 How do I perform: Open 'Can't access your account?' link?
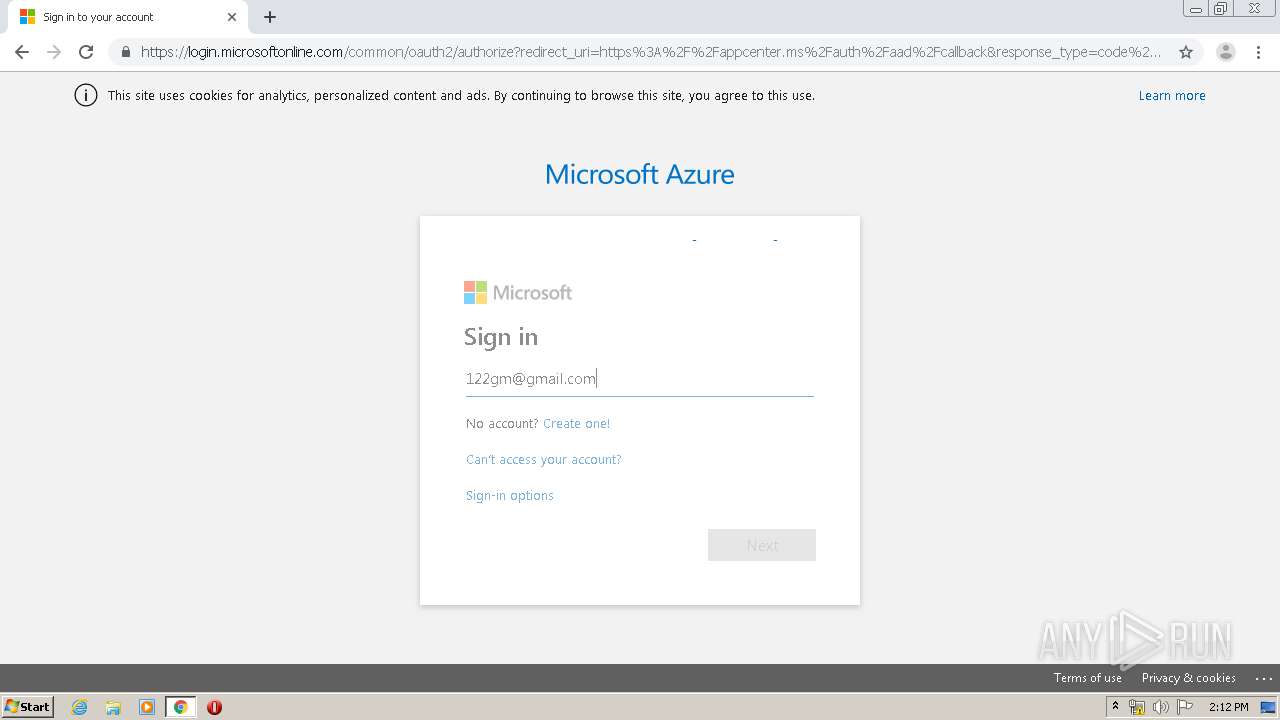pyautogui.click(x=544, y=460)
